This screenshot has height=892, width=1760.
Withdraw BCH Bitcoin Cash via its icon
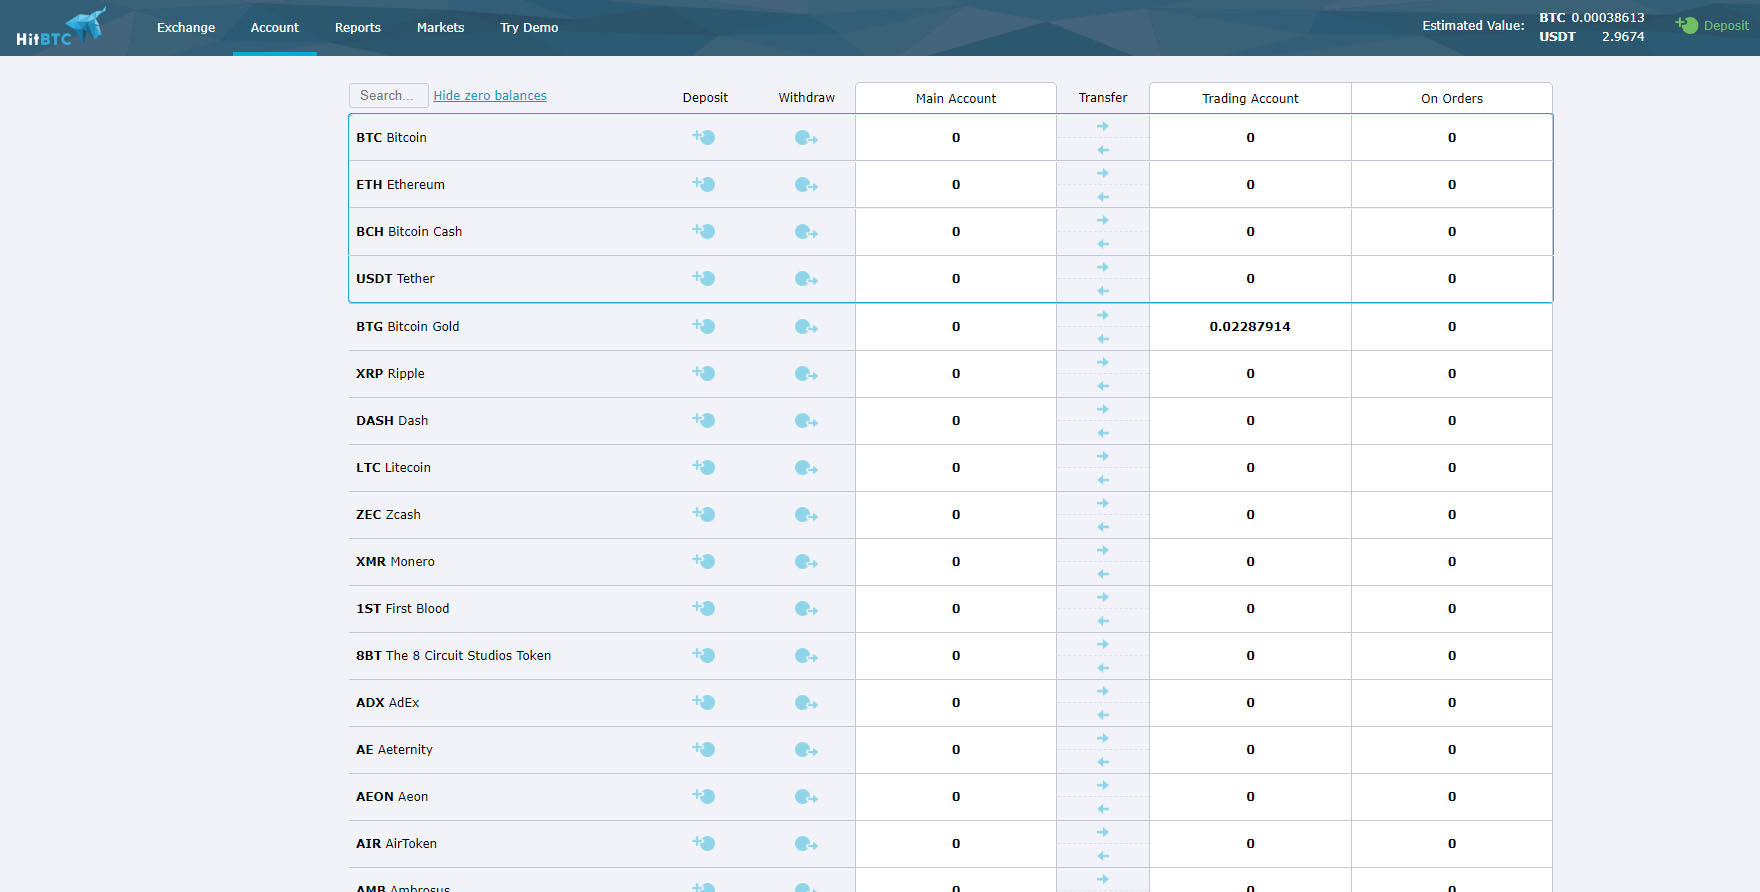806,232
